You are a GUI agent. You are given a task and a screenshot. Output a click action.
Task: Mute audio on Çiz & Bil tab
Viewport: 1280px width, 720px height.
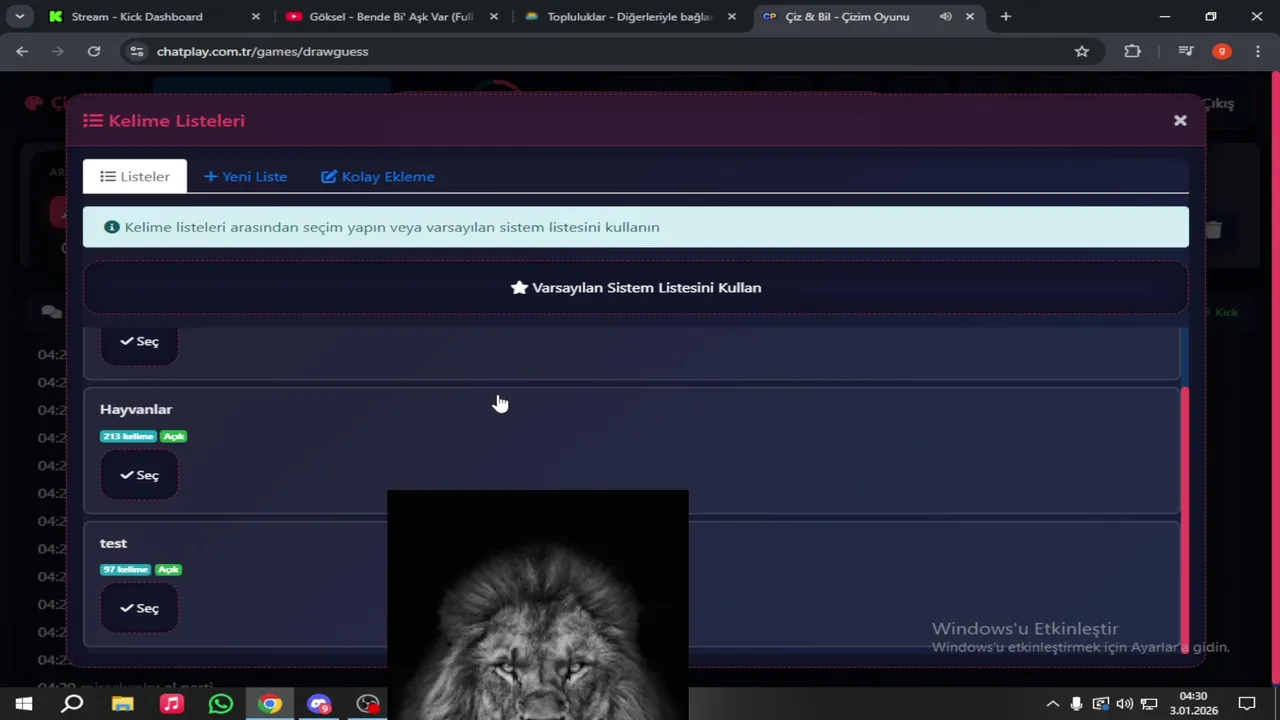pyautogui.click(x=946, y=16)
